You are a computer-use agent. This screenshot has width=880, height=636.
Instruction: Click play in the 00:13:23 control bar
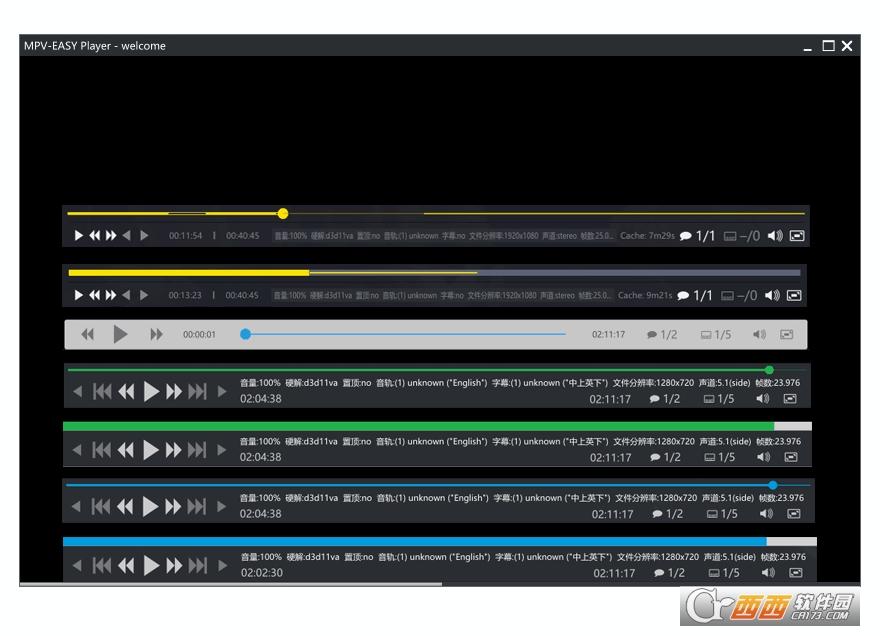tap(79, 295)
